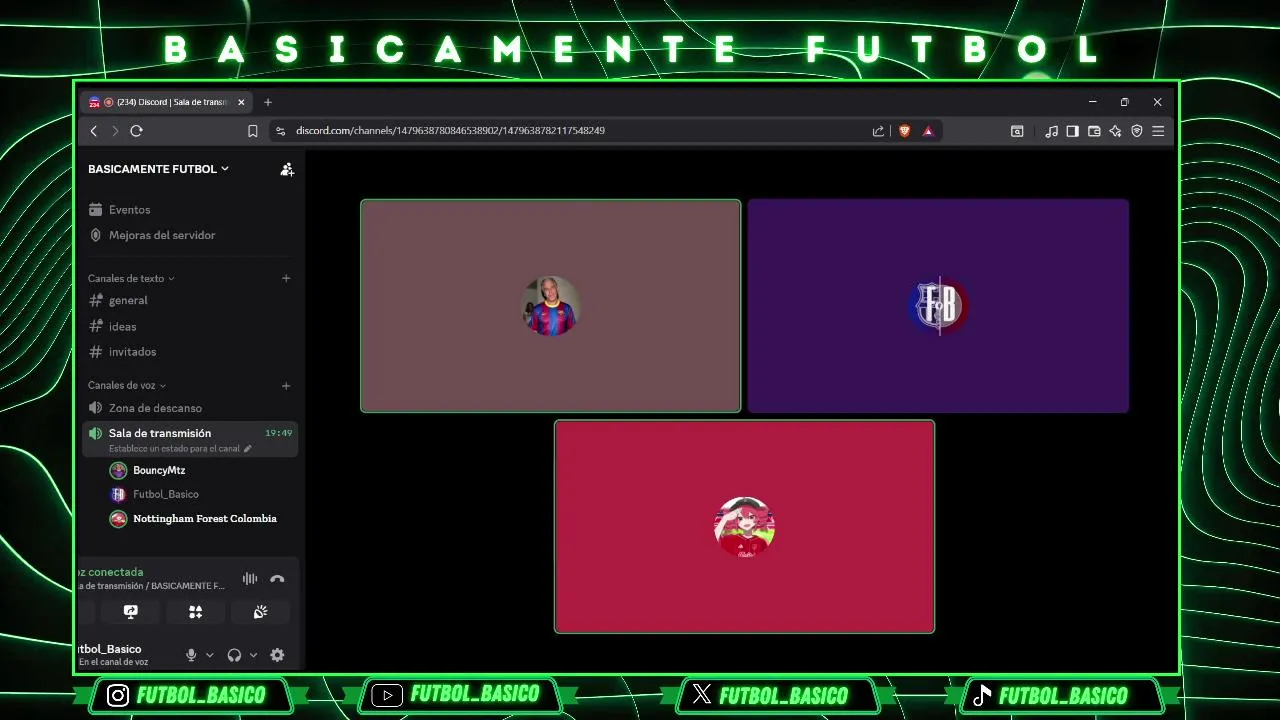This screenshot has height=720, width=1280.
Task: Create a channel in Canales de voz
Action: tap(286, 385)
